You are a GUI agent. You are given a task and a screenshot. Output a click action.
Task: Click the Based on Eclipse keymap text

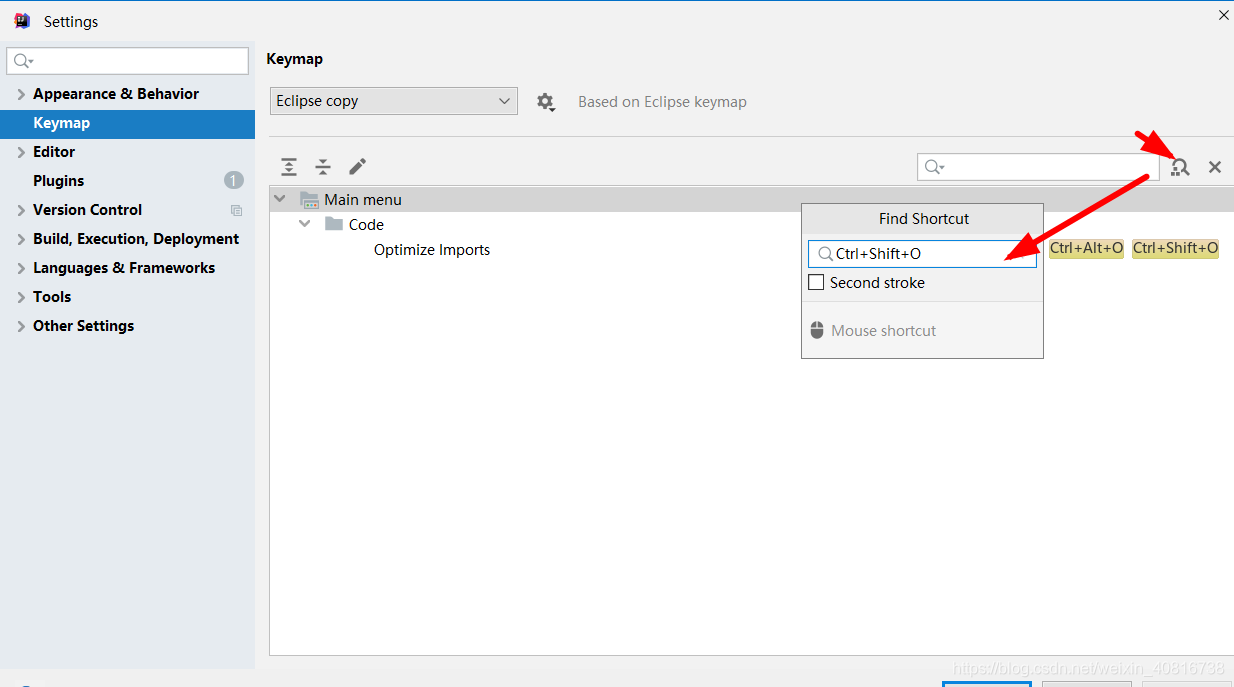(662, 102)
